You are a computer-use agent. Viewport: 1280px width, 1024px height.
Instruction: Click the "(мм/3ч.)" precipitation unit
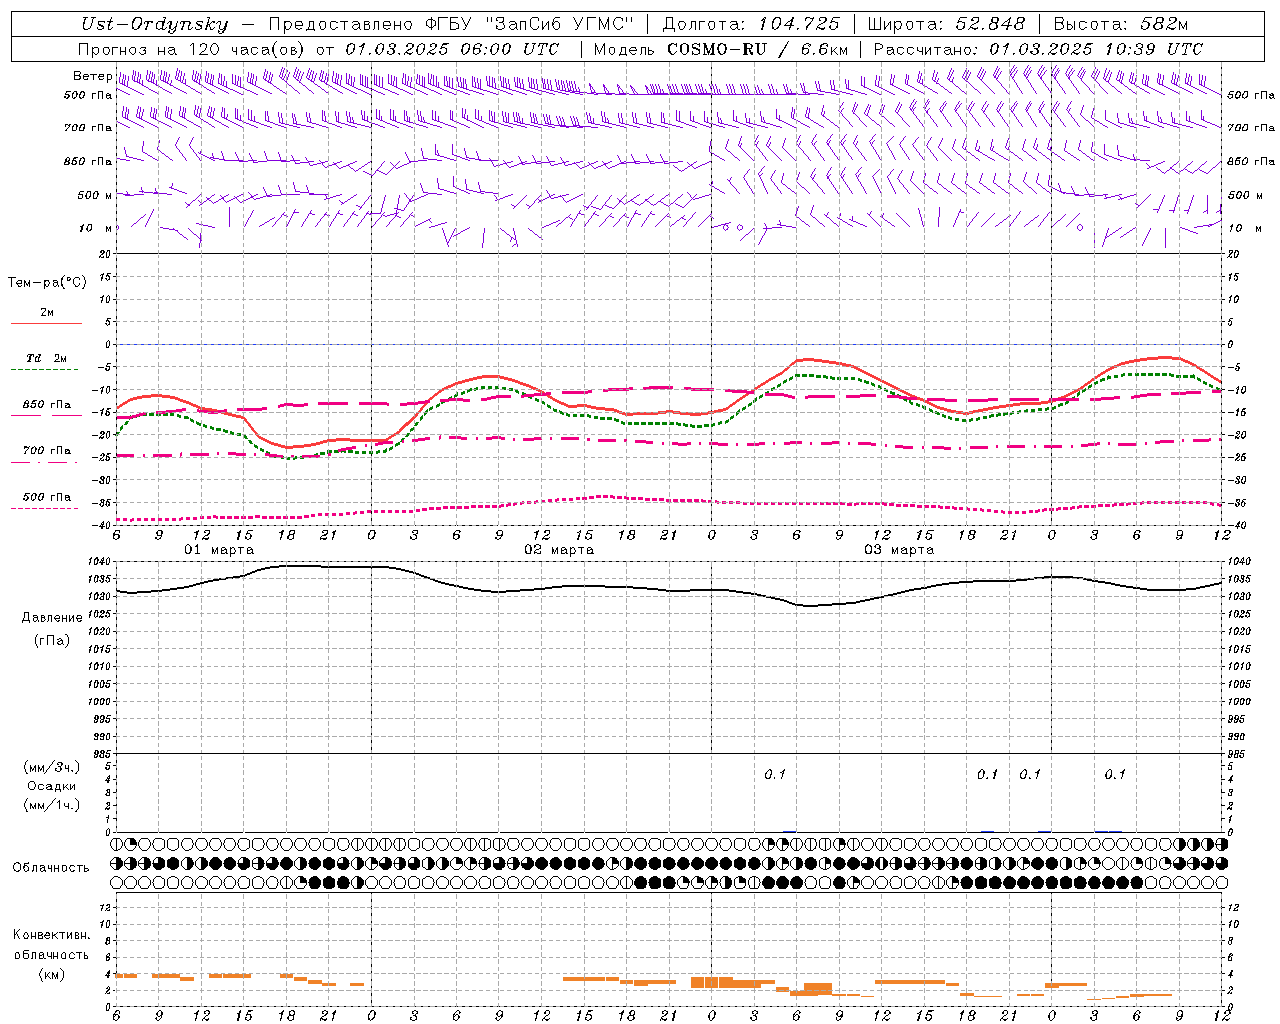coord(52,767)
